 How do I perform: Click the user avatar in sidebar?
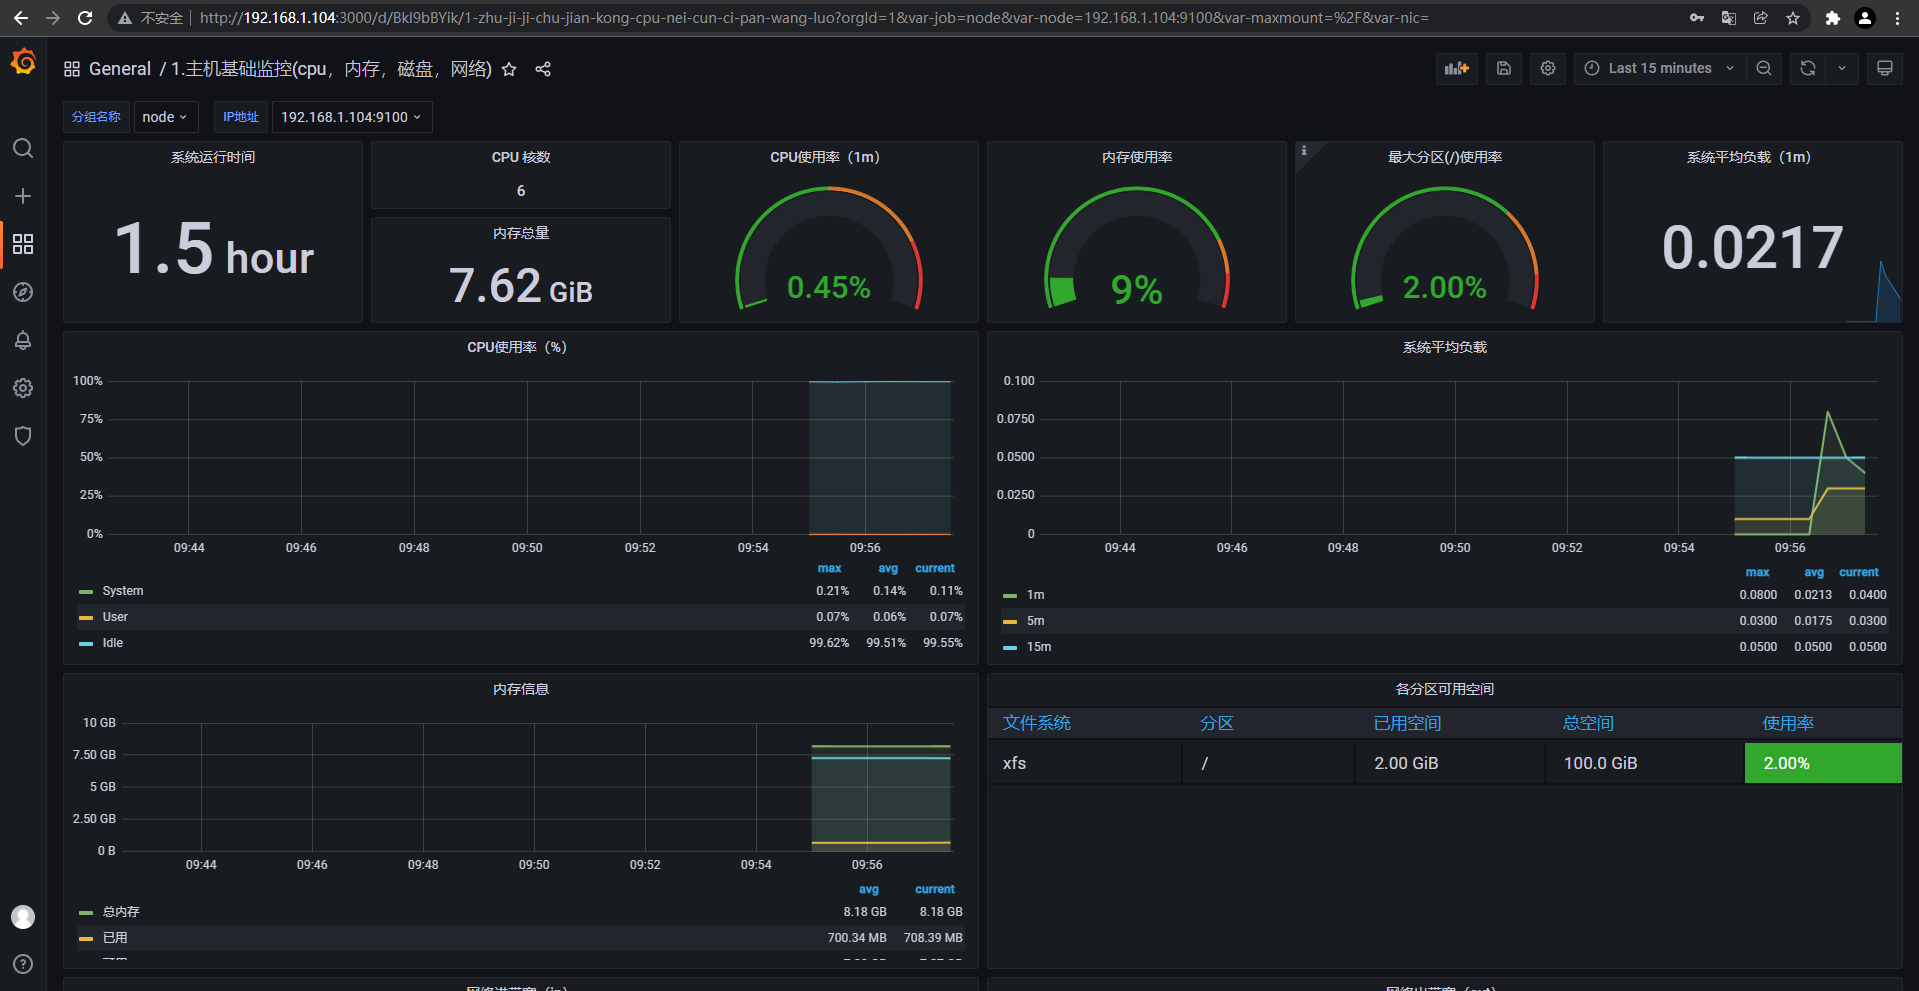(23, 917)
